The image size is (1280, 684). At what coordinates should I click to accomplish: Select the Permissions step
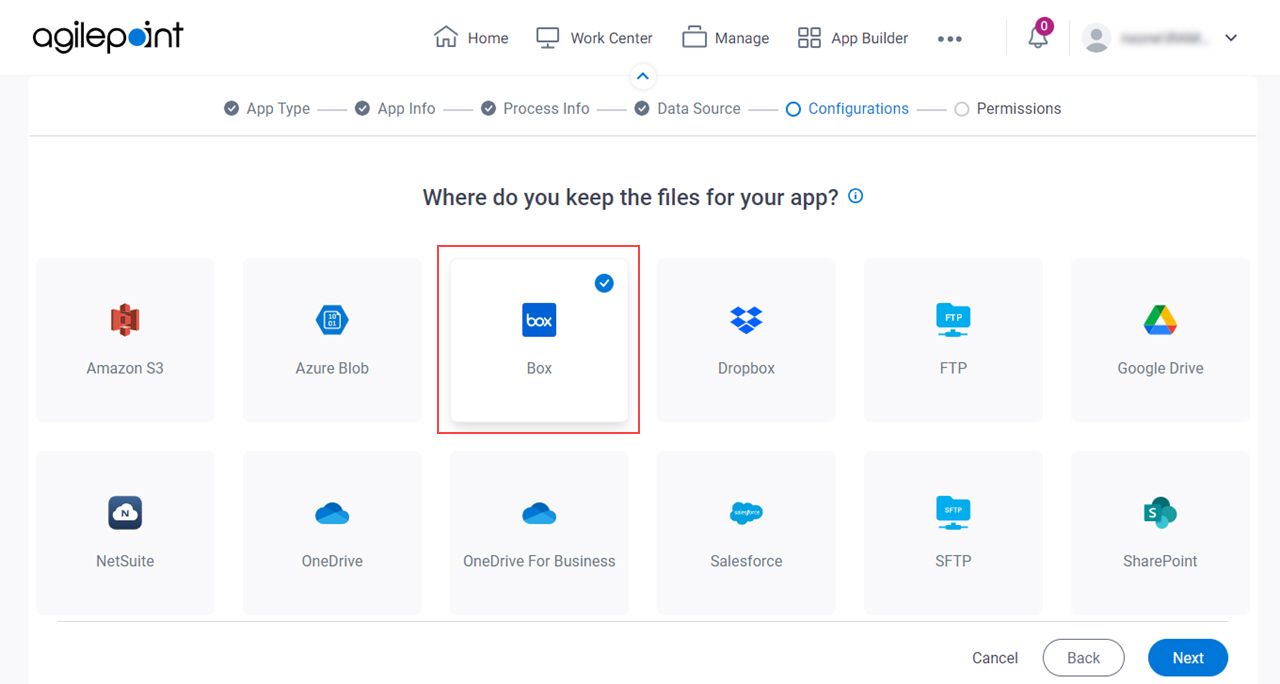point(1008,108)
